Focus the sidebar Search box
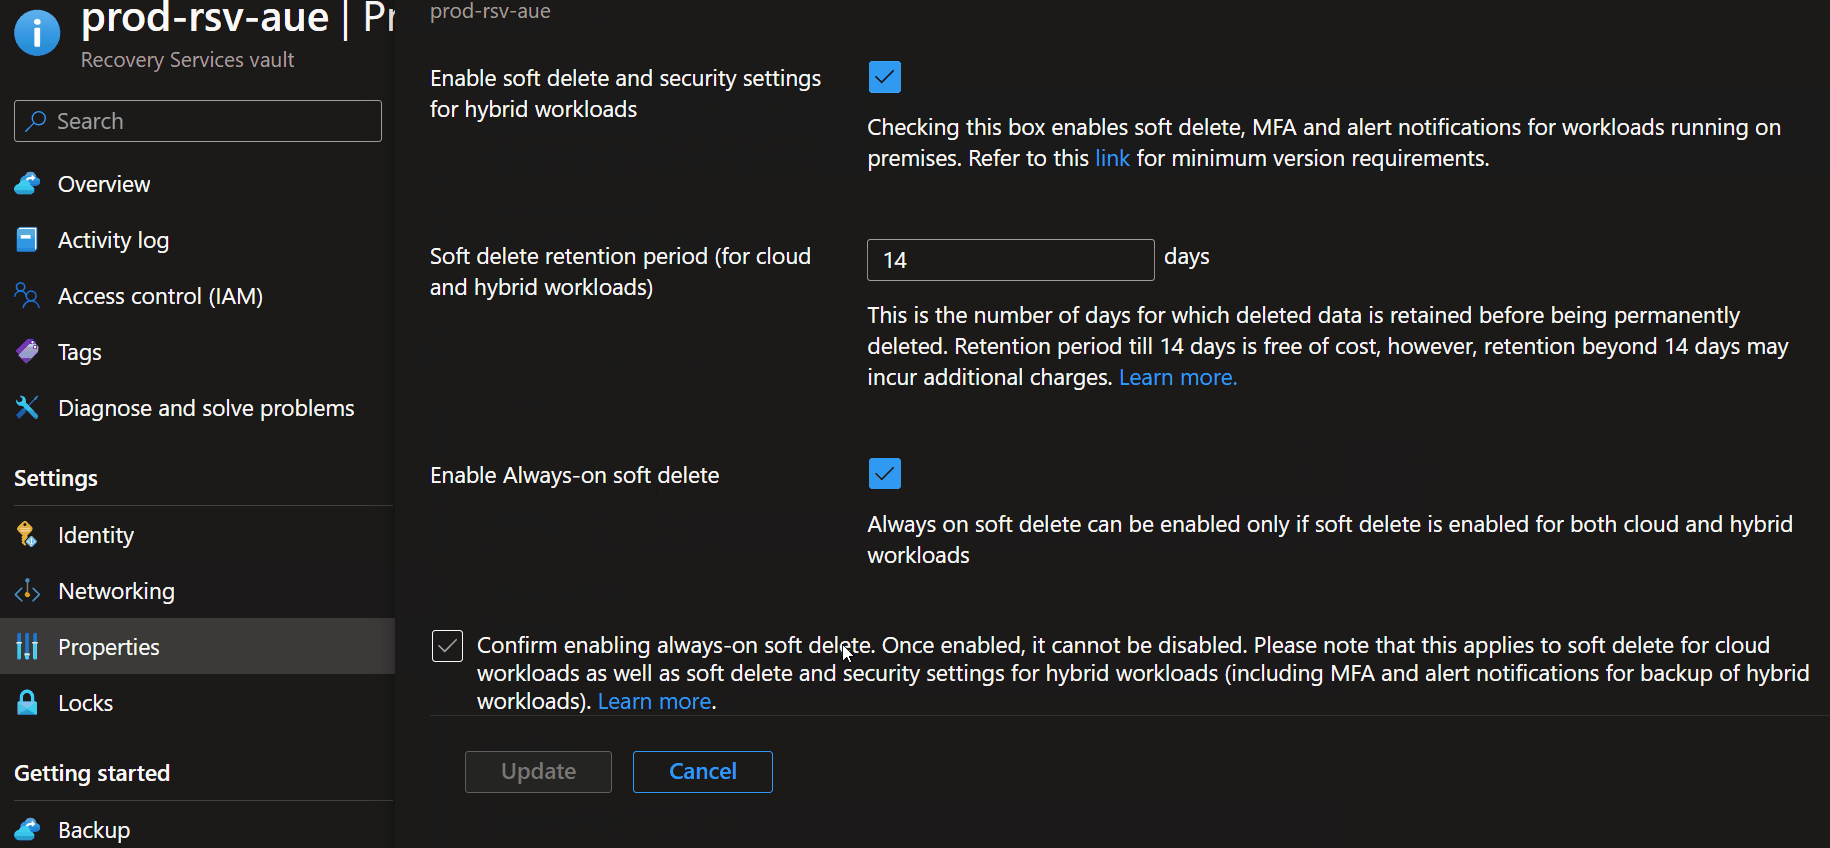Viewport: 1830px width, 848px height. [x=198, y=121]
